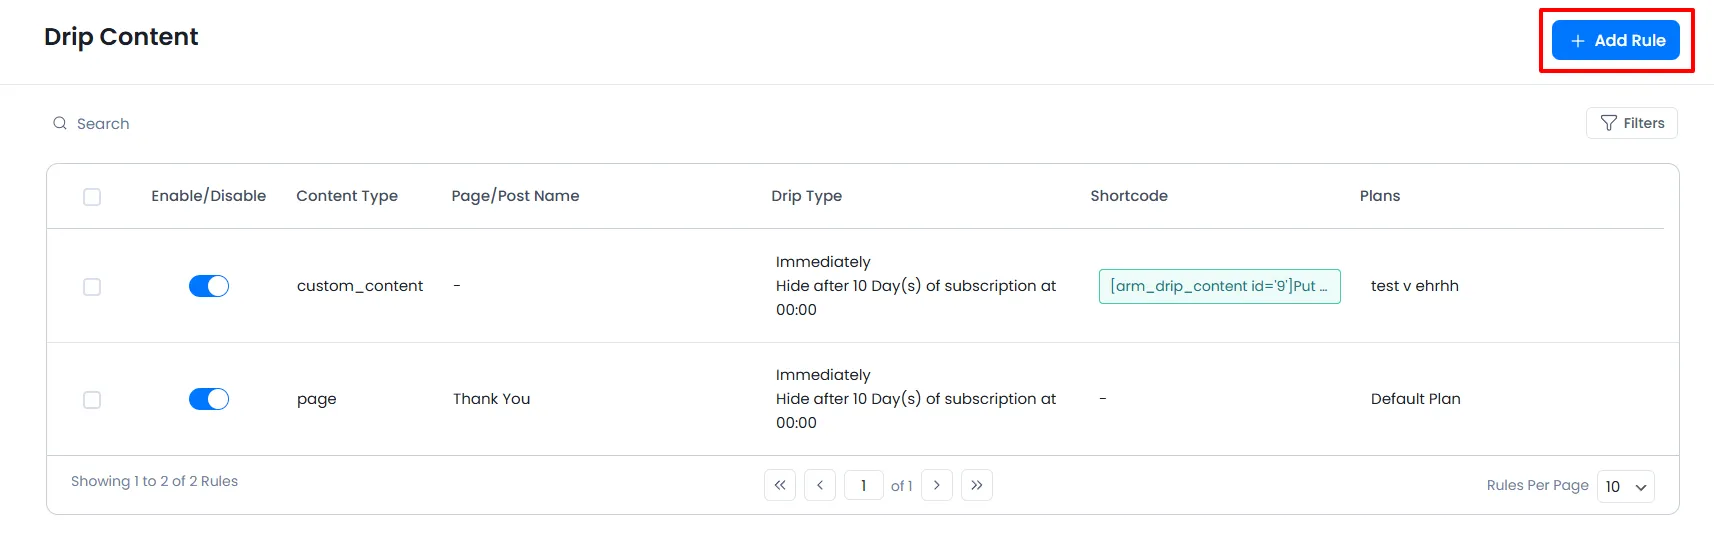Go to the next page arrow
The image size is (1714, 546).
click(937, 486)
